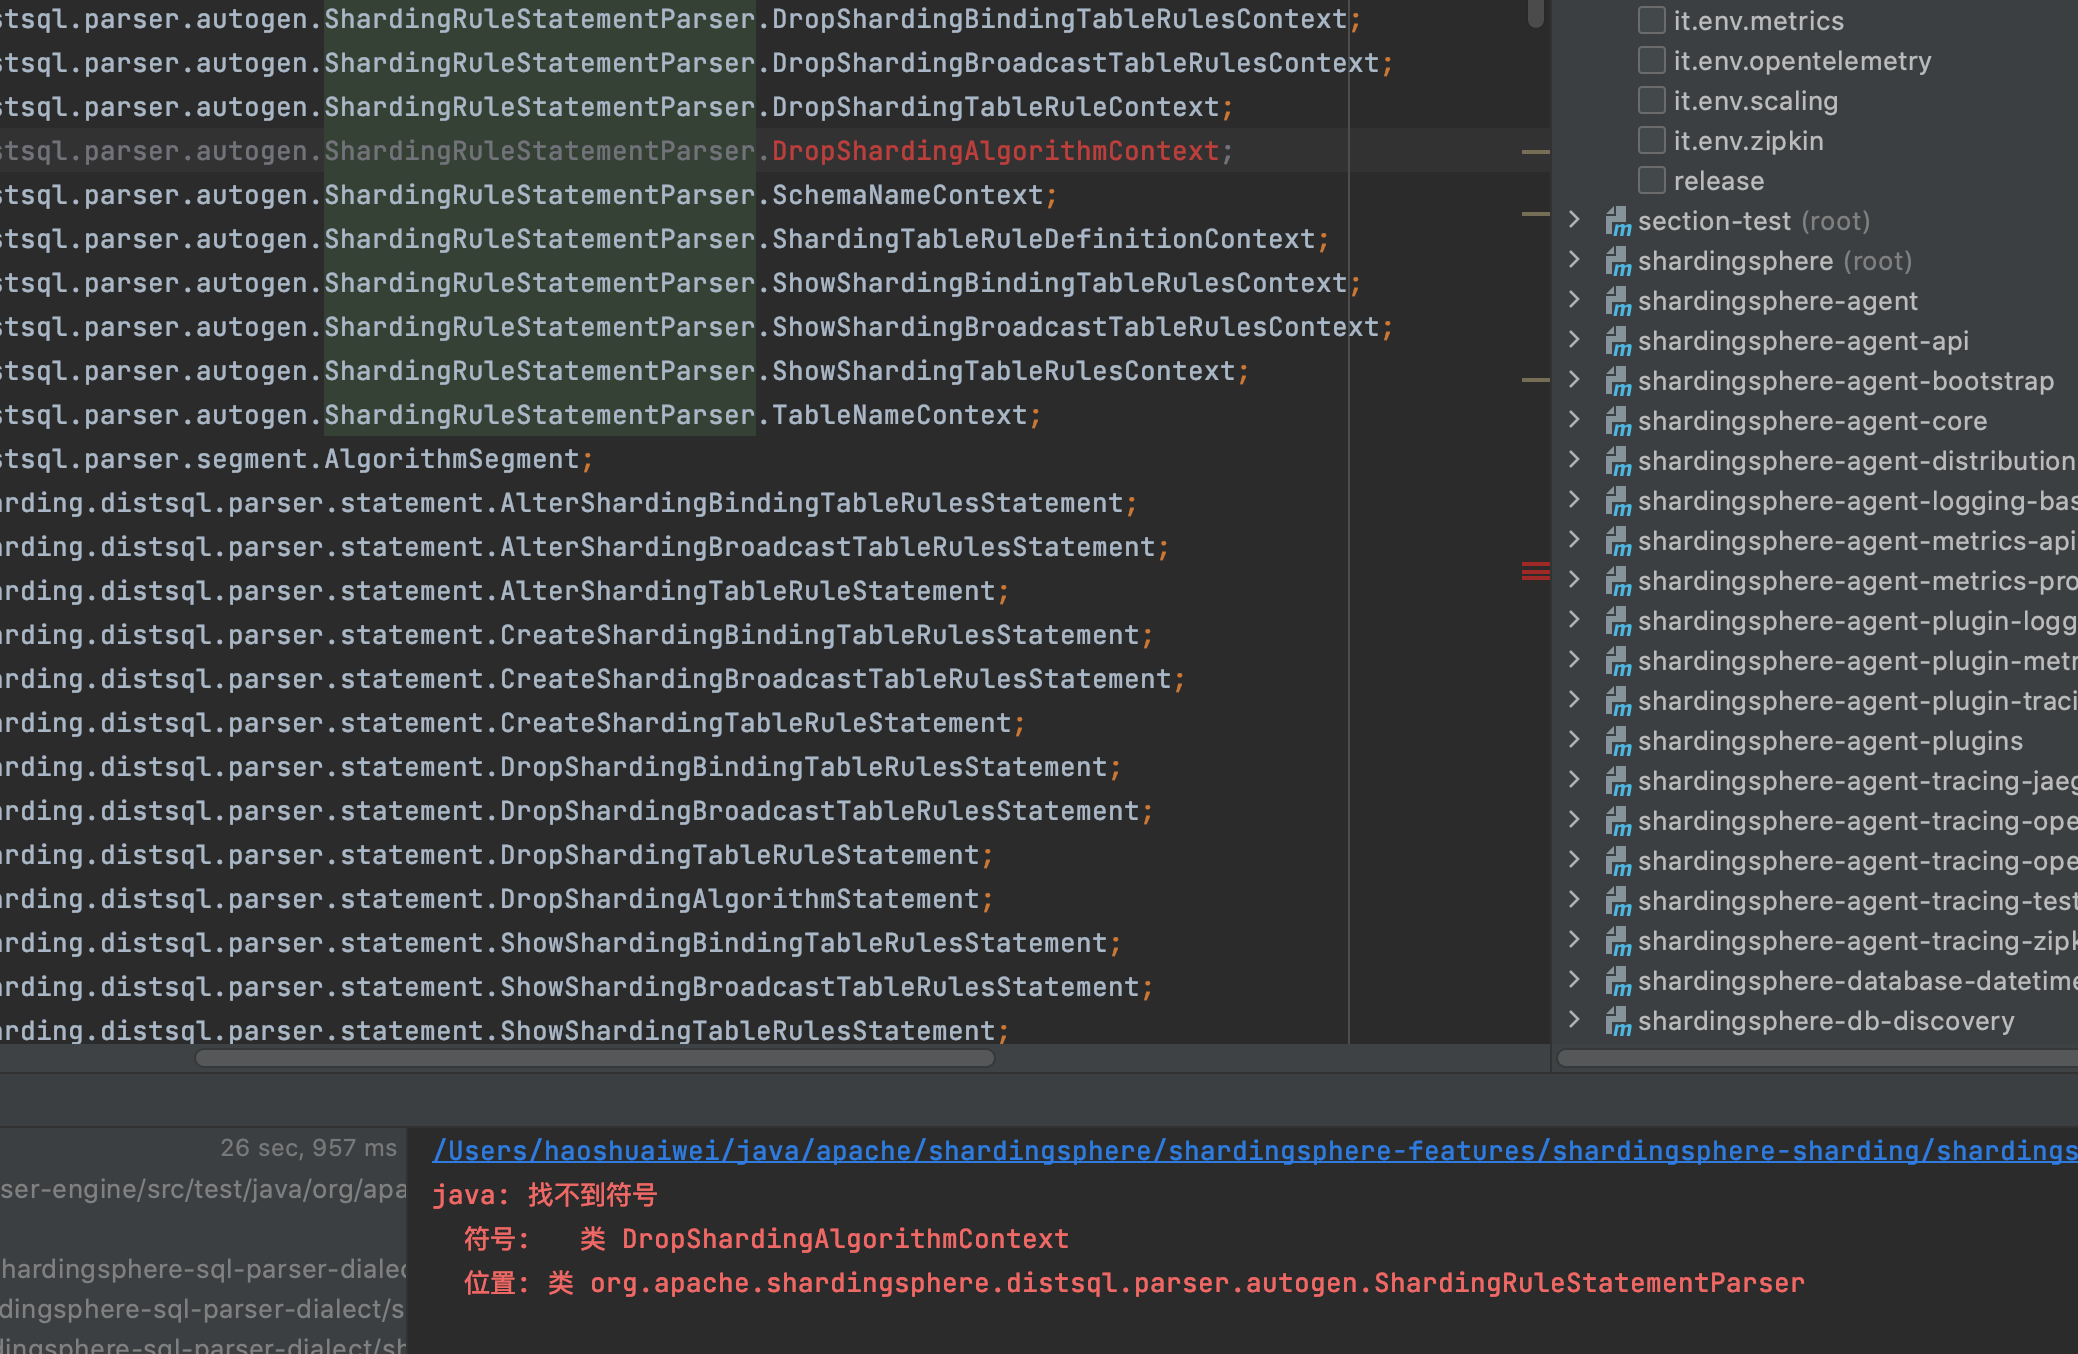Click the editor horizontal scrollbar

[x=594, y=1058]
